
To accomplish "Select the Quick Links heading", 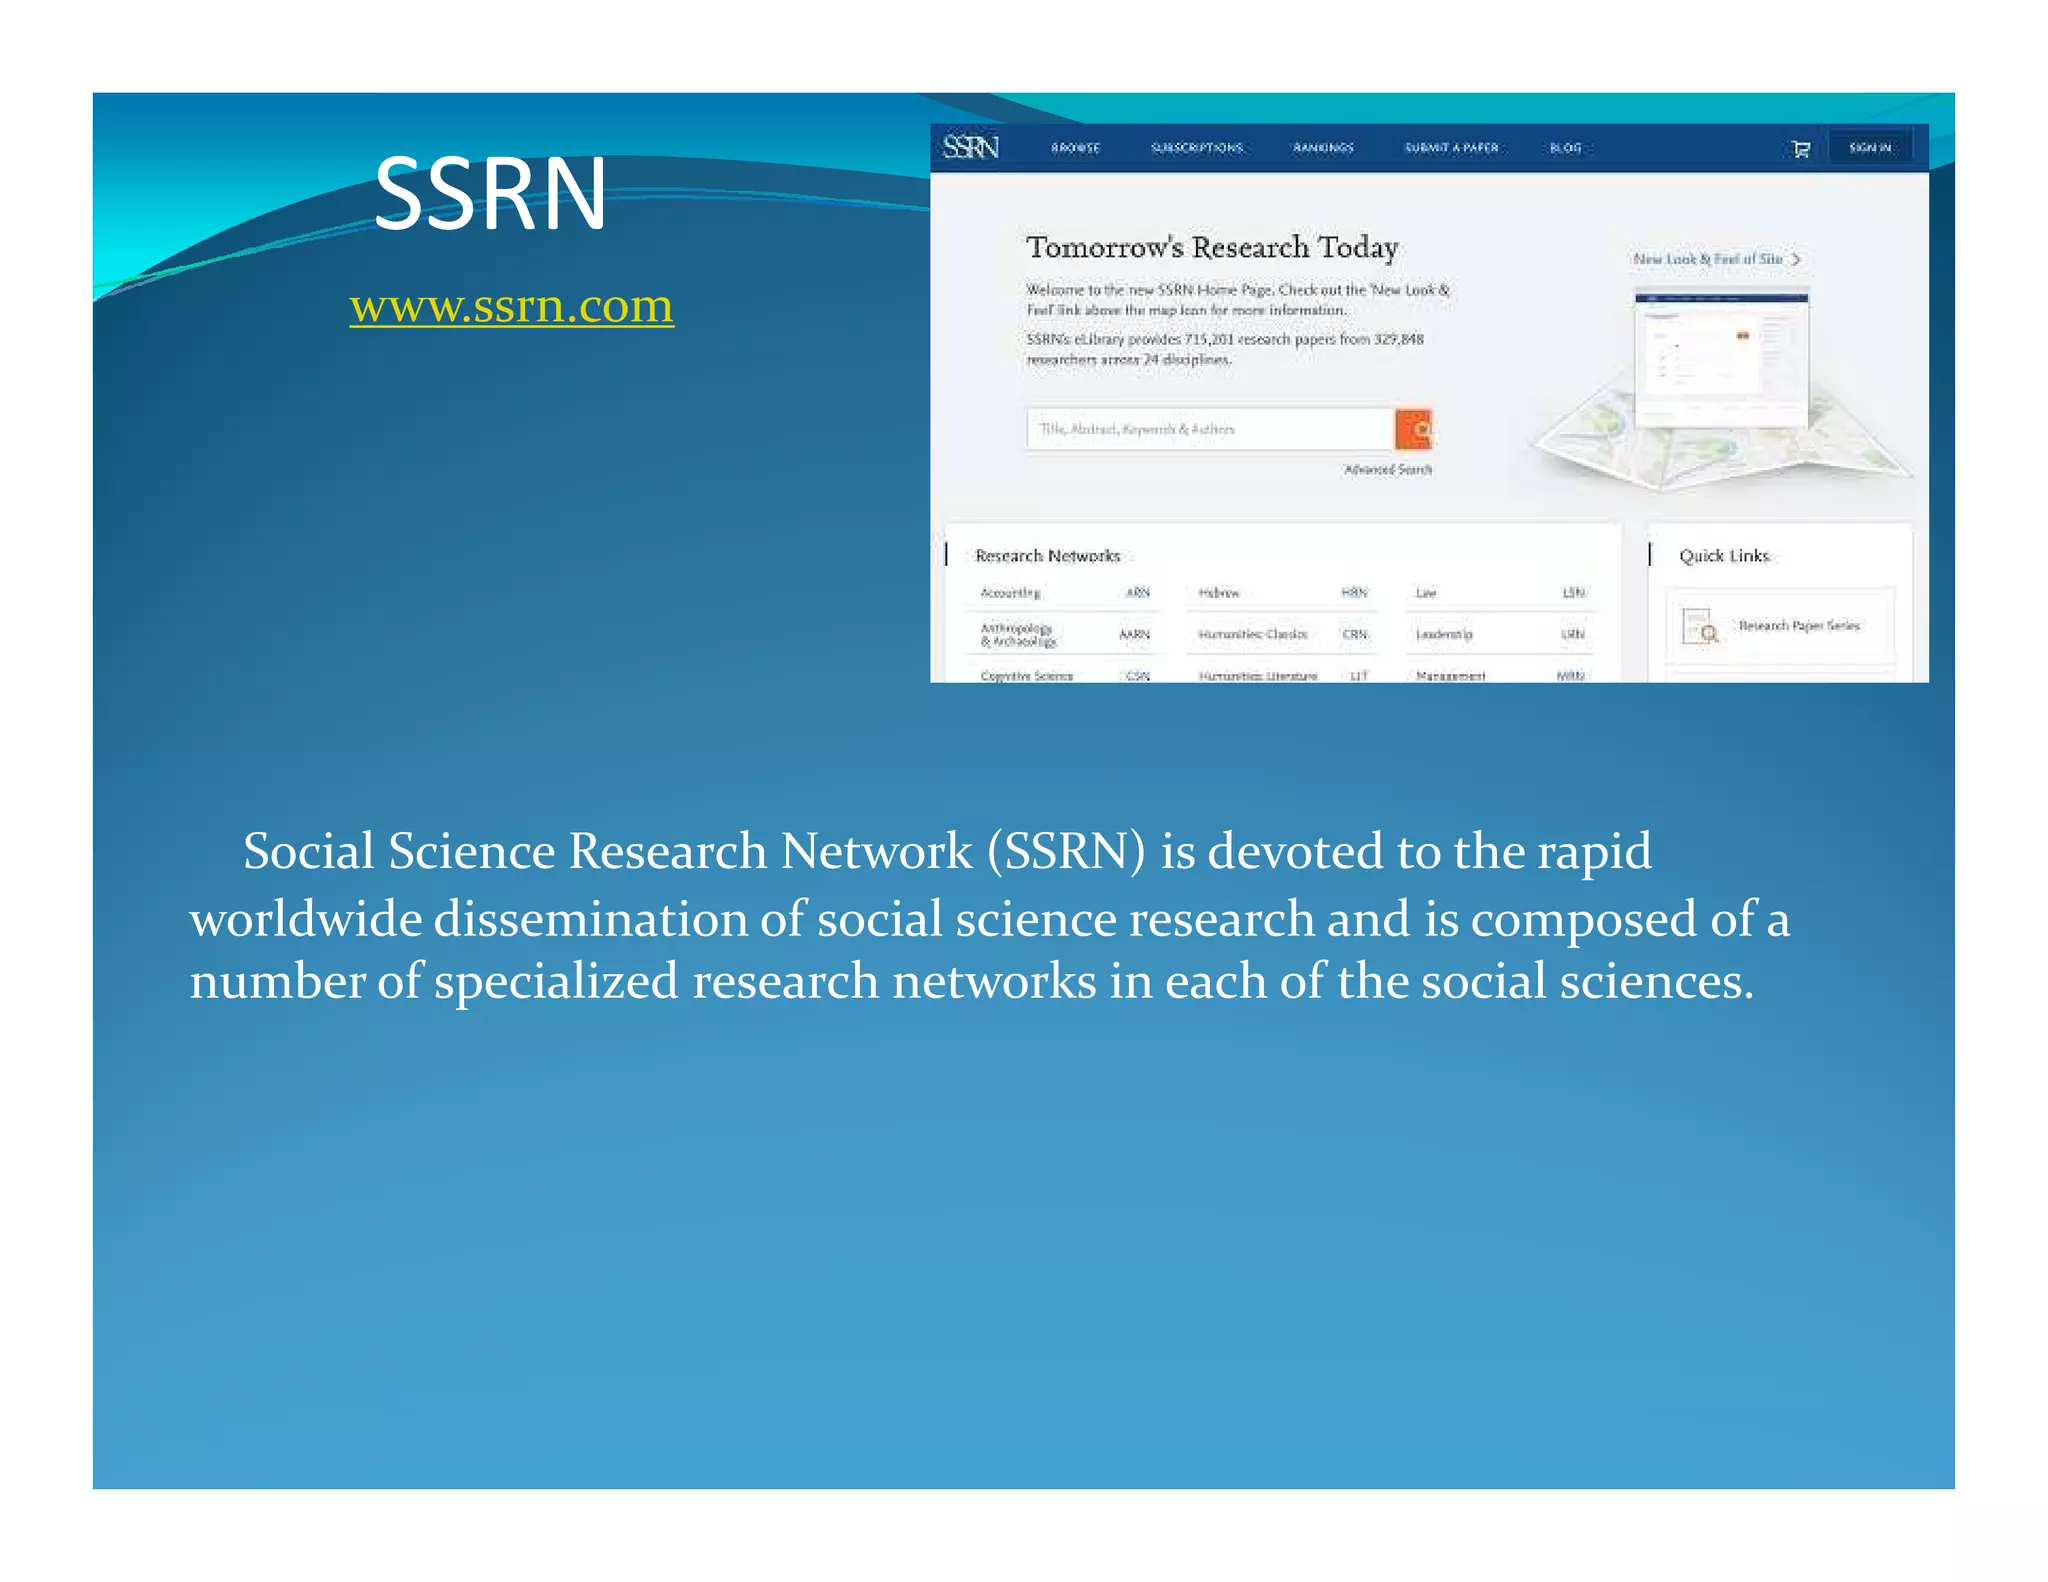I will 1724,556.
